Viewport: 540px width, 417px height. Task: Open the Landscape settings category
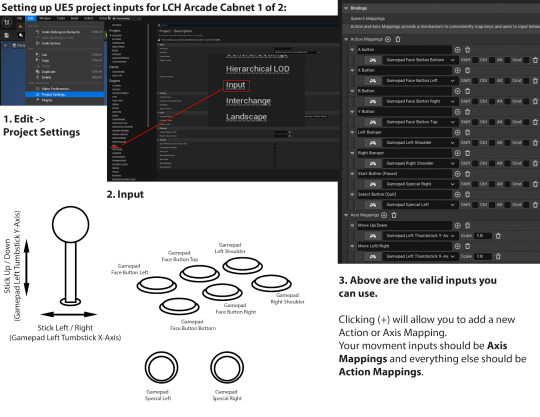point(247,117)
